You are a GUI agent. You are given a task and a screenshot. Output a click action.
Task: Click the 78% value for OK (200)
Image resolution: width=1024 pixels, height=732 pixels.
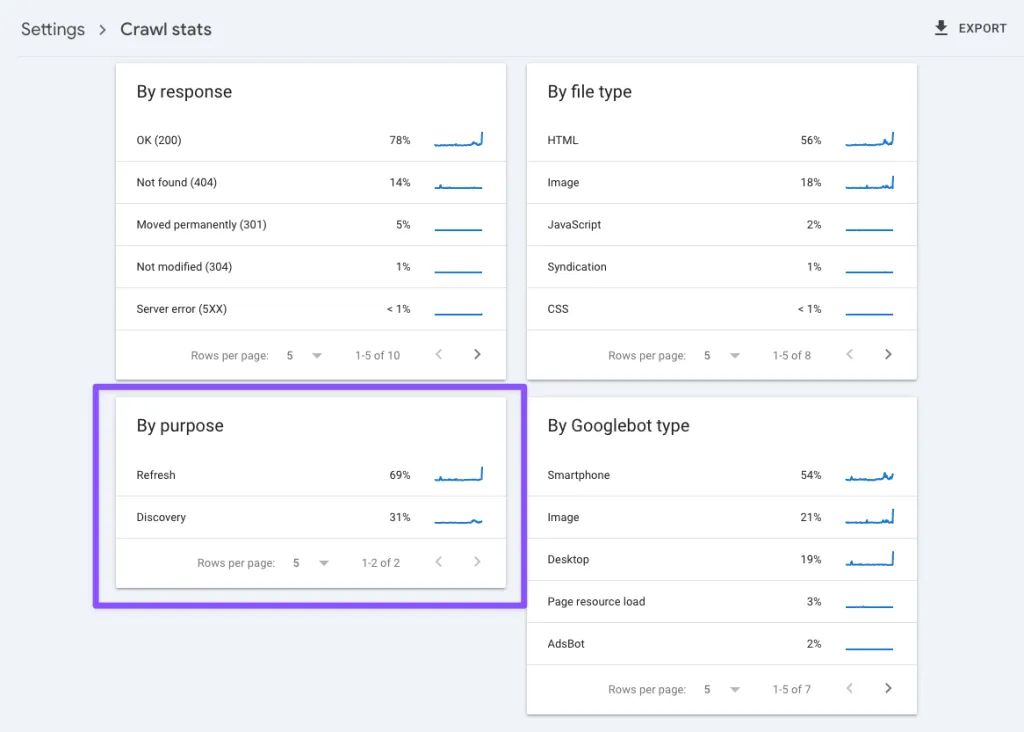400,140
